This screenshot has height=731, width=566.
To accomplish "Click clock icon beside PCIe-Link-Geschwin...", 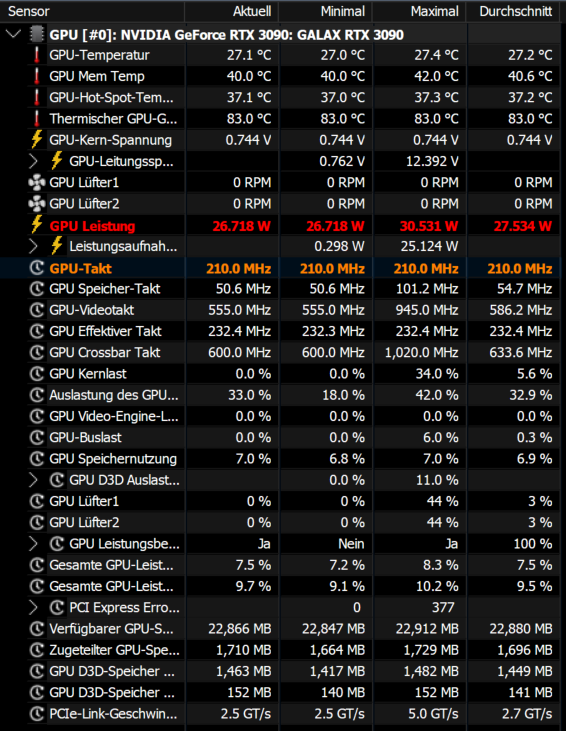I will point(37,713).
